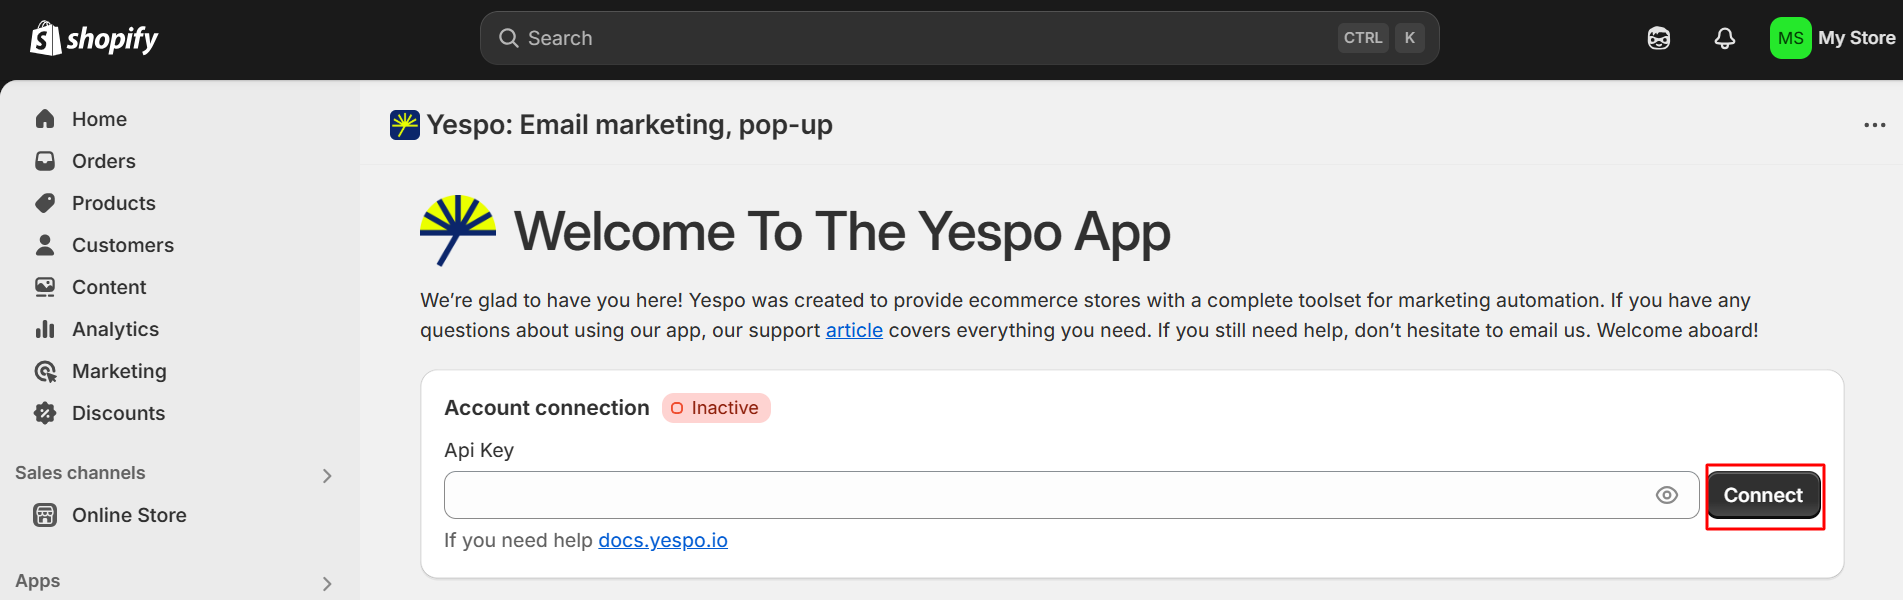
Task: Click the Analytics bar chart icon
Action: click(x=45, y=329)
